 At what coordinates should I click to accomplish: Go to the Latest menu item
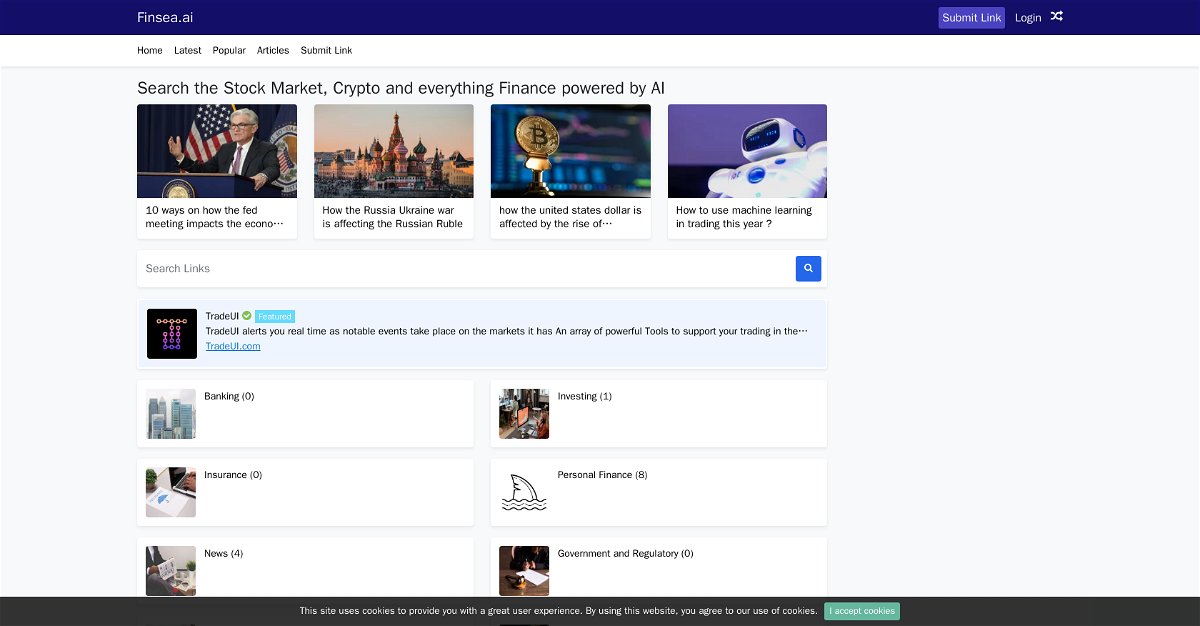coord(187,50)
